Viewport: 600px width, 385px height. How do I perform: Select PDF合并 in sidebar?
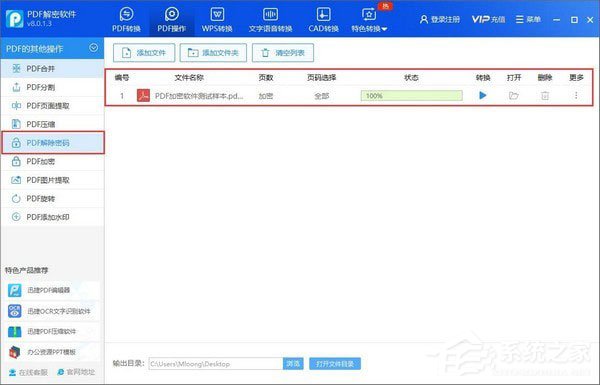[52, 69]
